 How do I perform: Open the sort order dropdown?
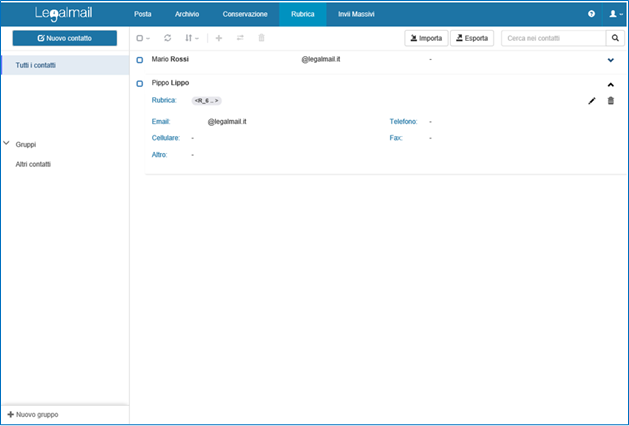click(x=190, y=38)
